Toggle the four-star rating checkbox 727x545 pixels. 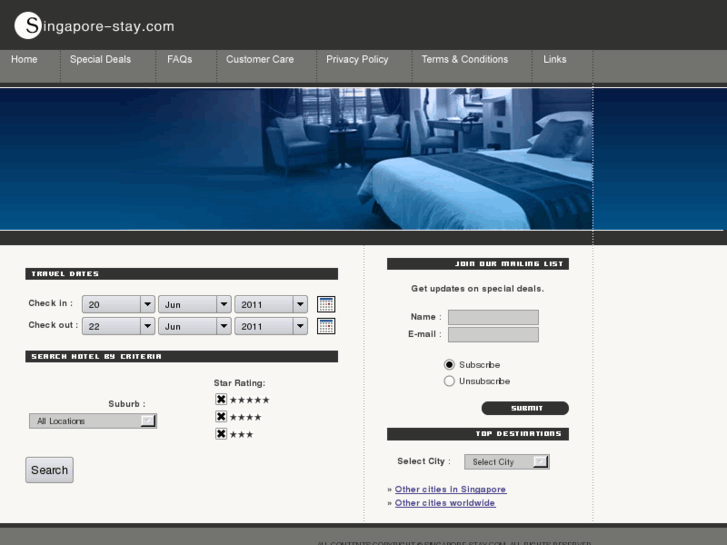221,417
